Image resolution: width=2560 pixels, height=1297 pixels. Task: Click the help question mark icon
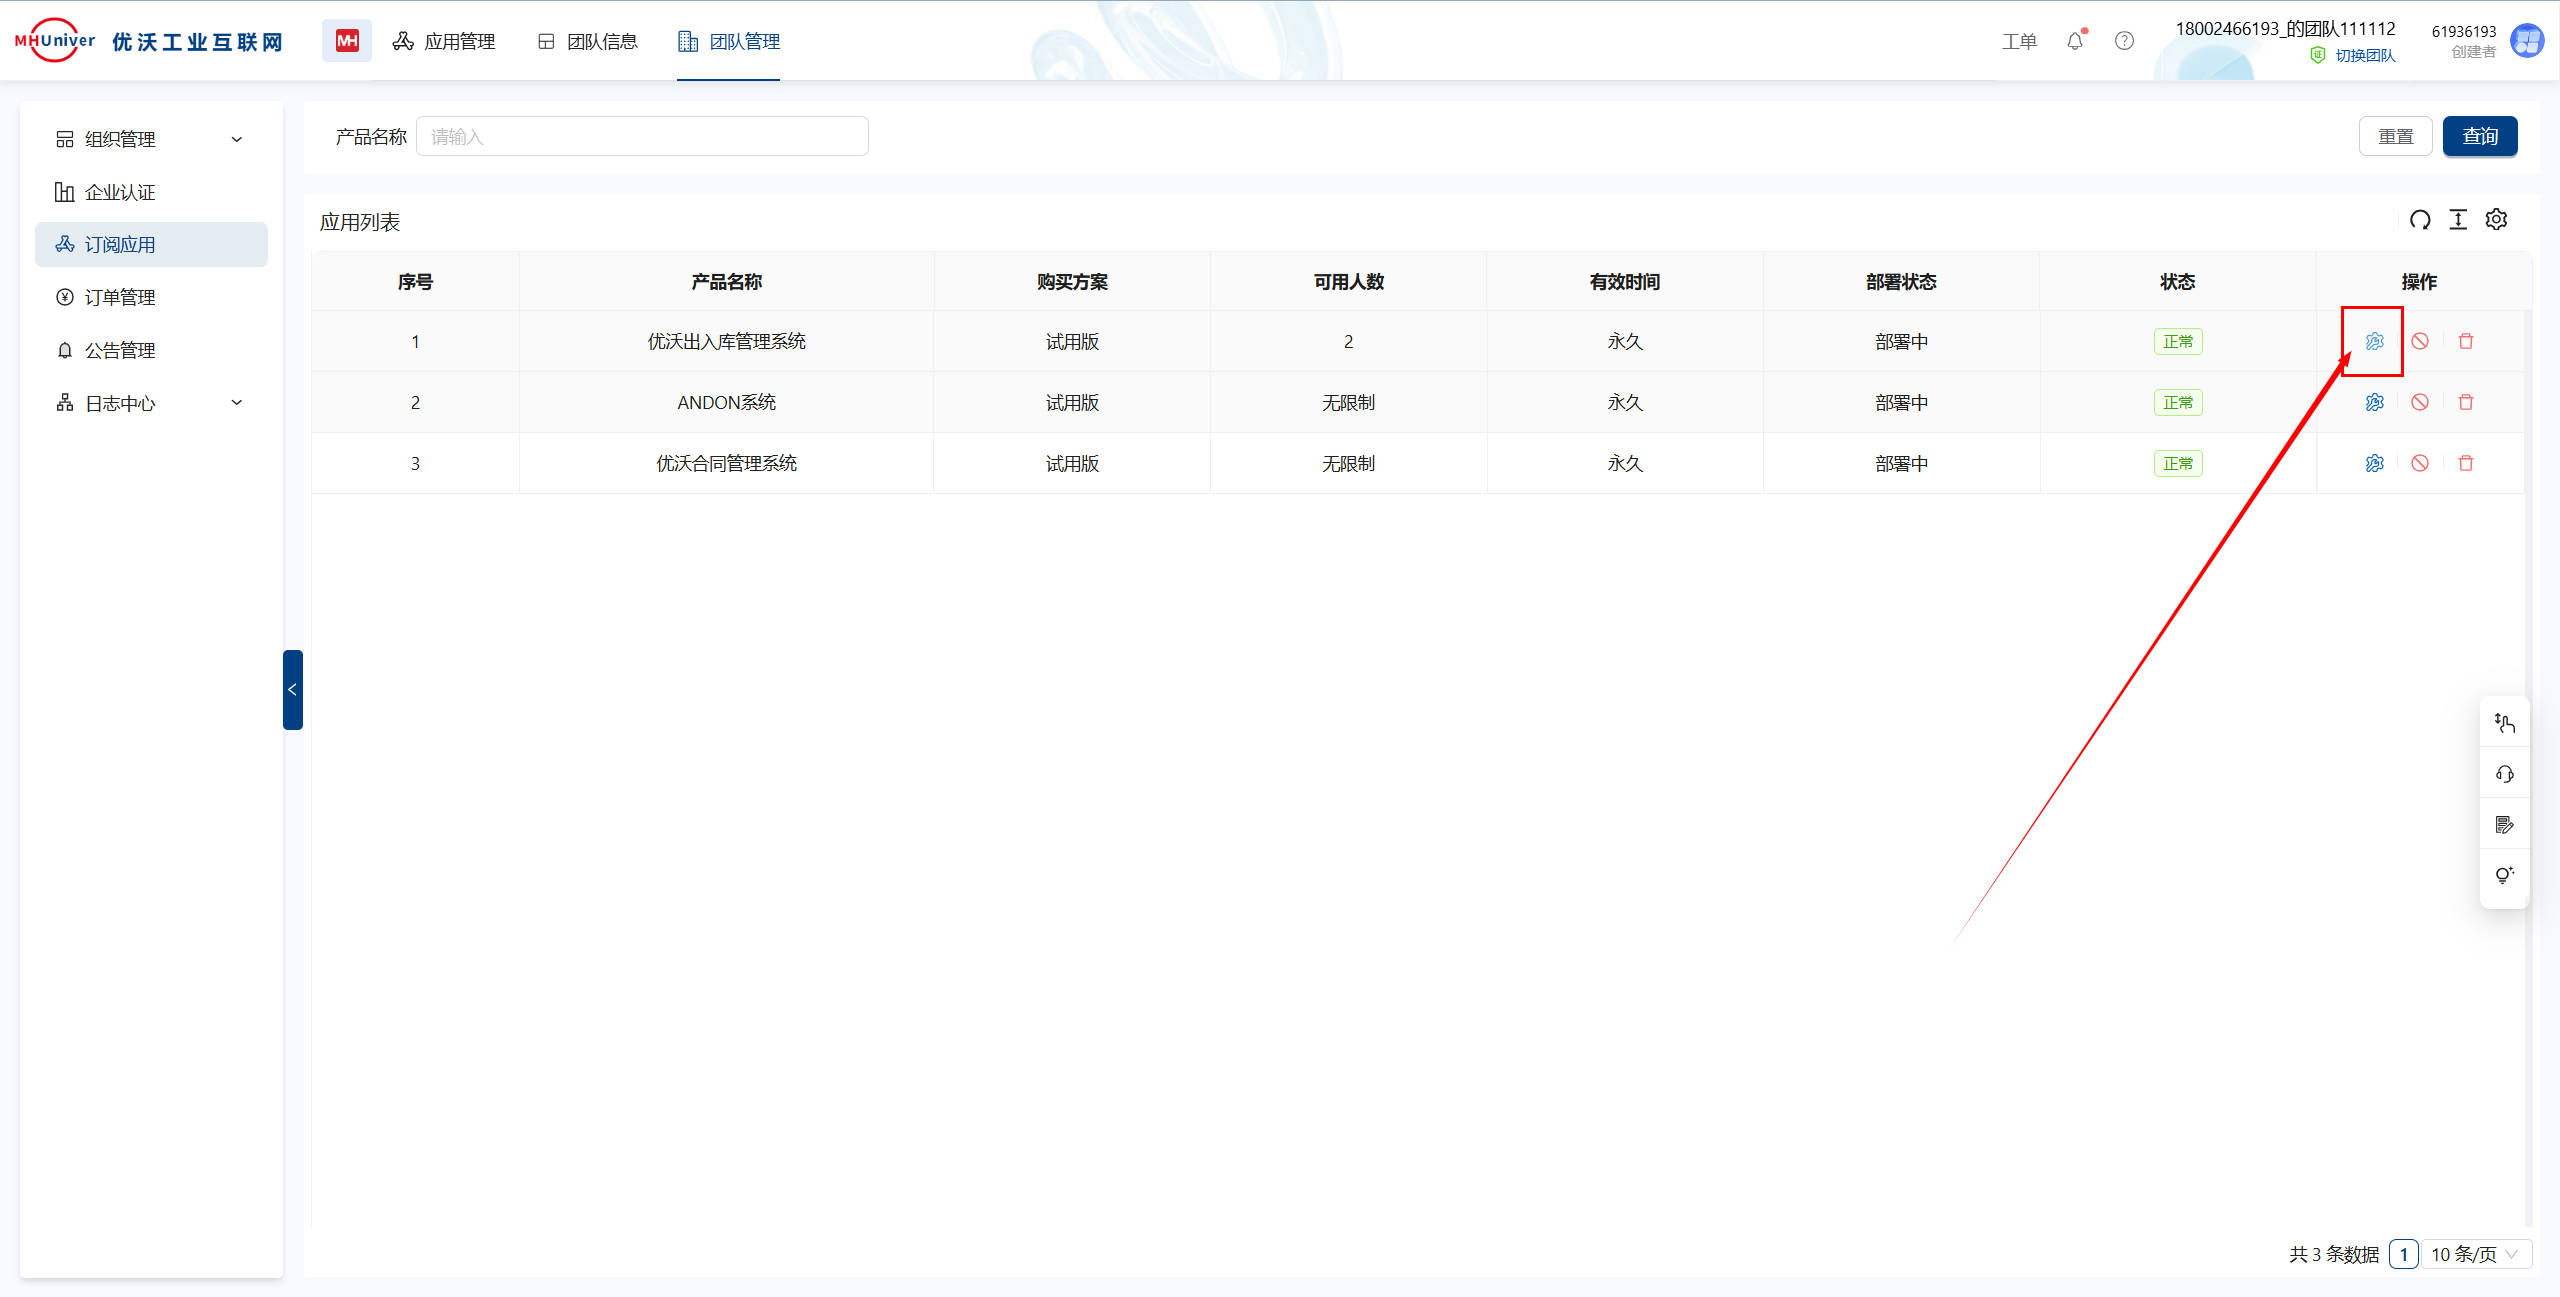pyautogui.click(x=2124, y=41)
